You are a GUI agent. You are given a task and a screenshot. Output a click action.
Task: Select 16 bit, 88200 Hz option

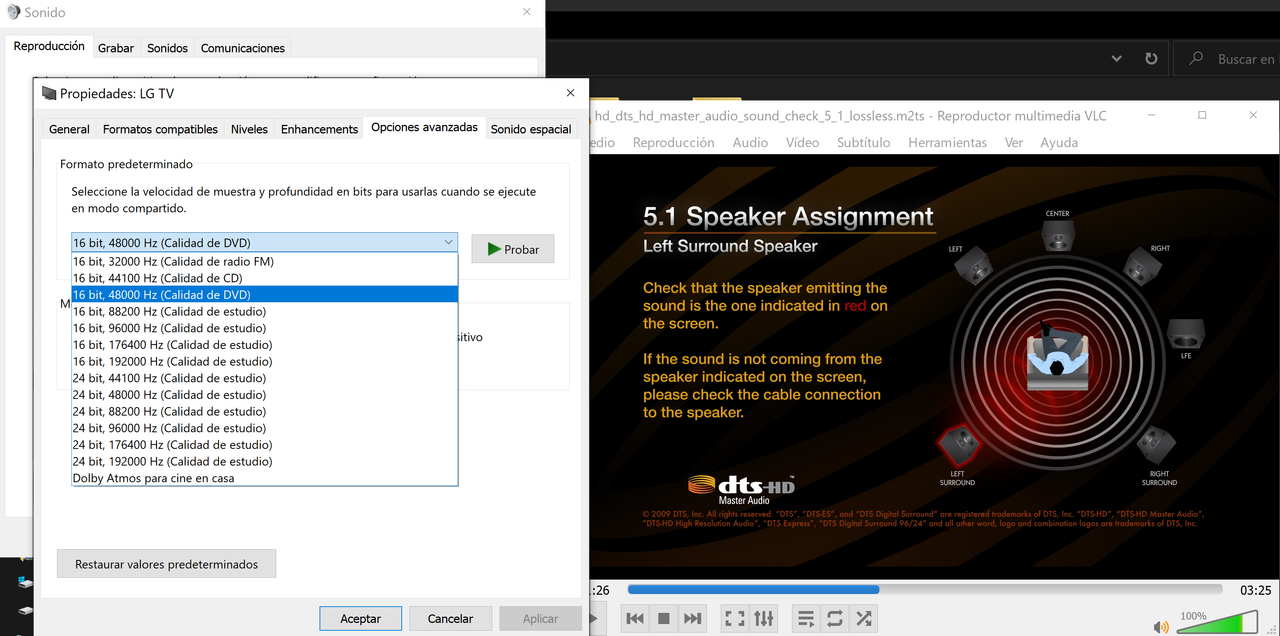point(265,311)
